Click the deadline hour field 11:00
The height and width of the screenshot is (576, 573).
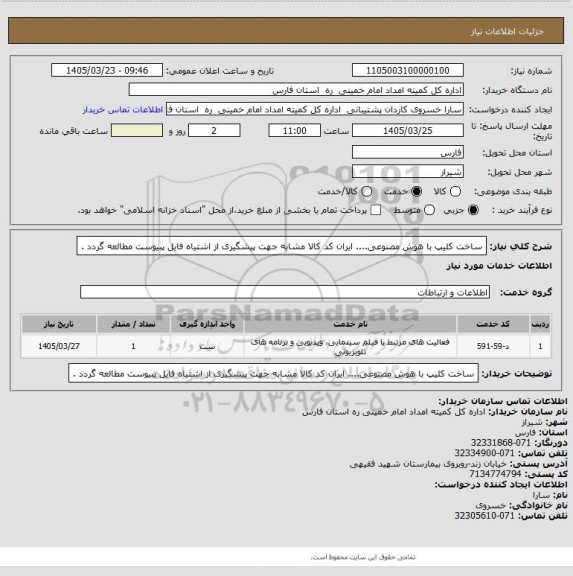[x=295, y=131]
